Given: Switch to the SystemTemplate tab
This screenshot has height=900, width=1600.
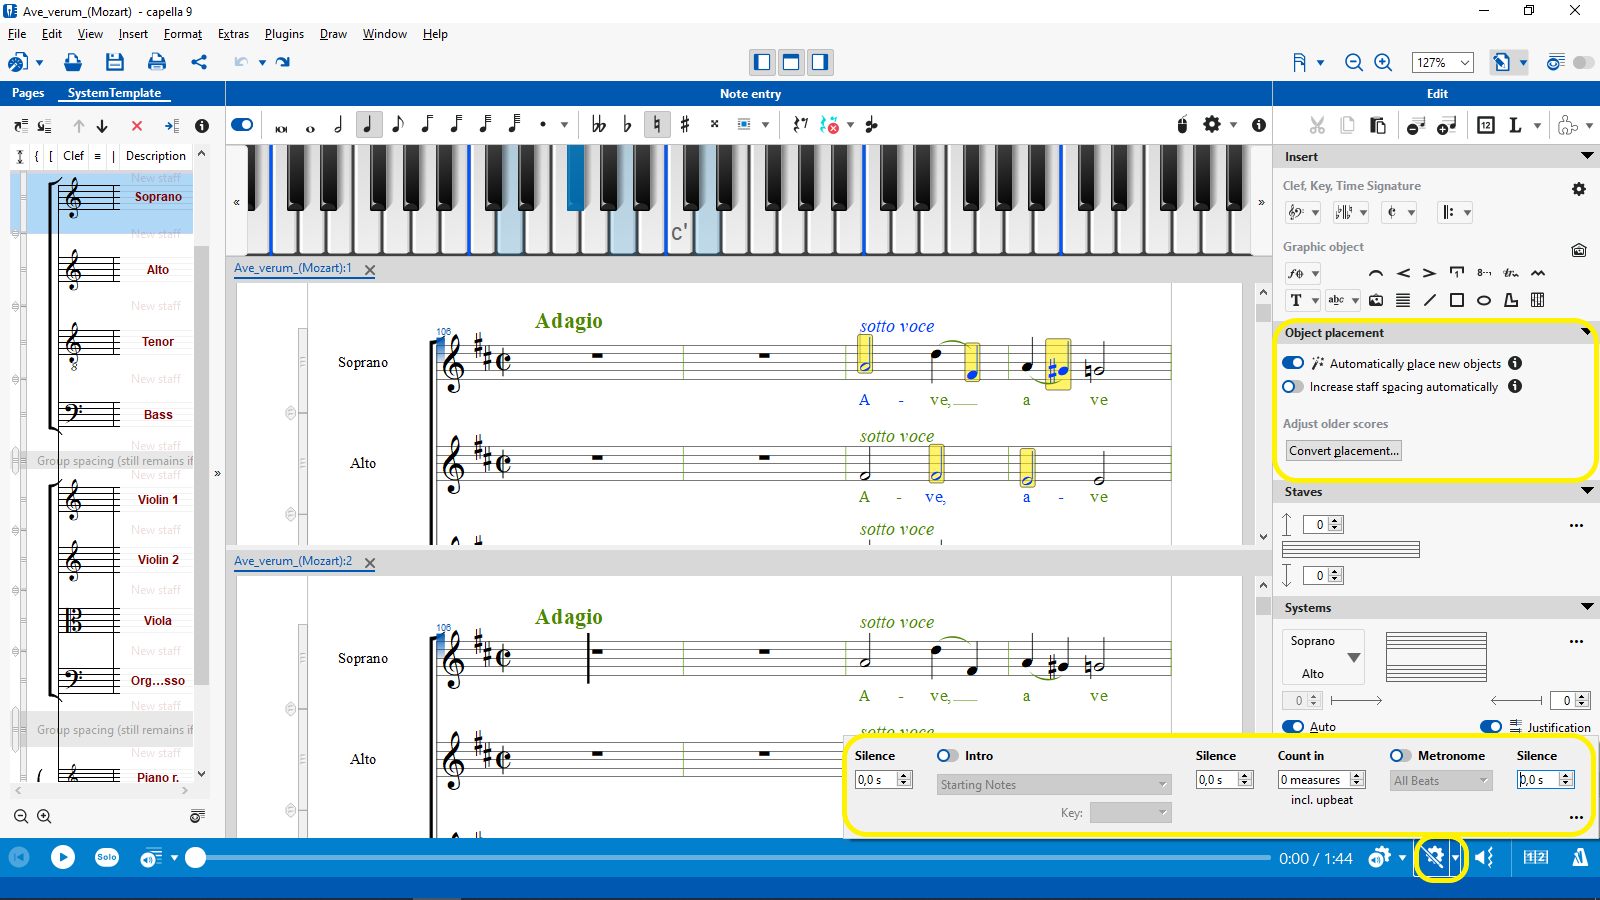Looking at the screenshot, I should [x=114, y=93].
